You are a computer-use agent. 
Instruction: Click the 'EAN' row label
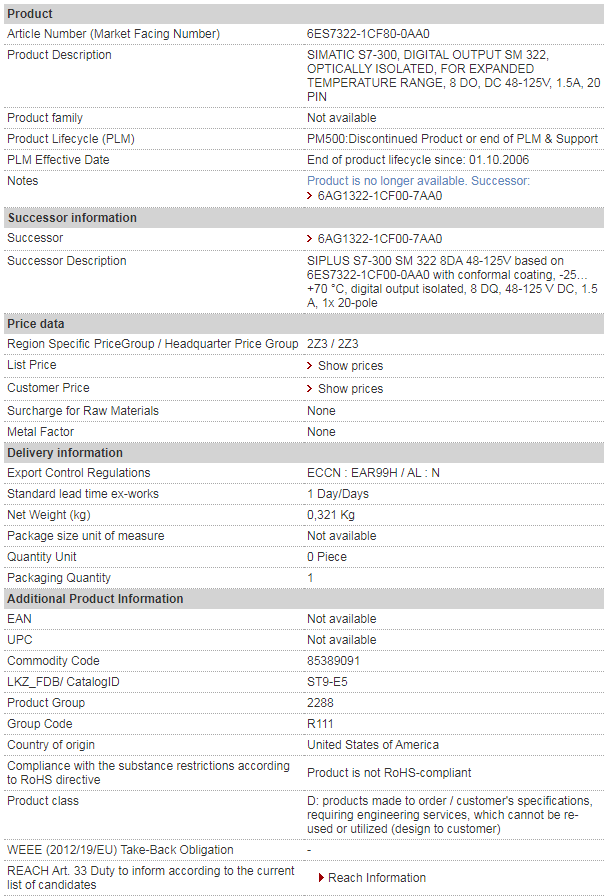tap(19, 619)
